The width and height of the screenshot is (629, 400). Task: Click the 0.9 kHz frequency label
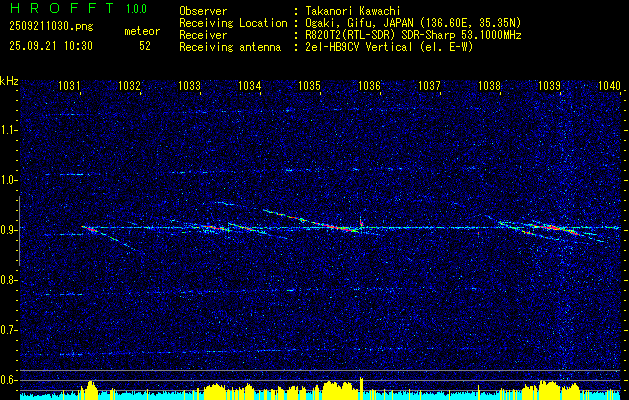tap(7, 230)
